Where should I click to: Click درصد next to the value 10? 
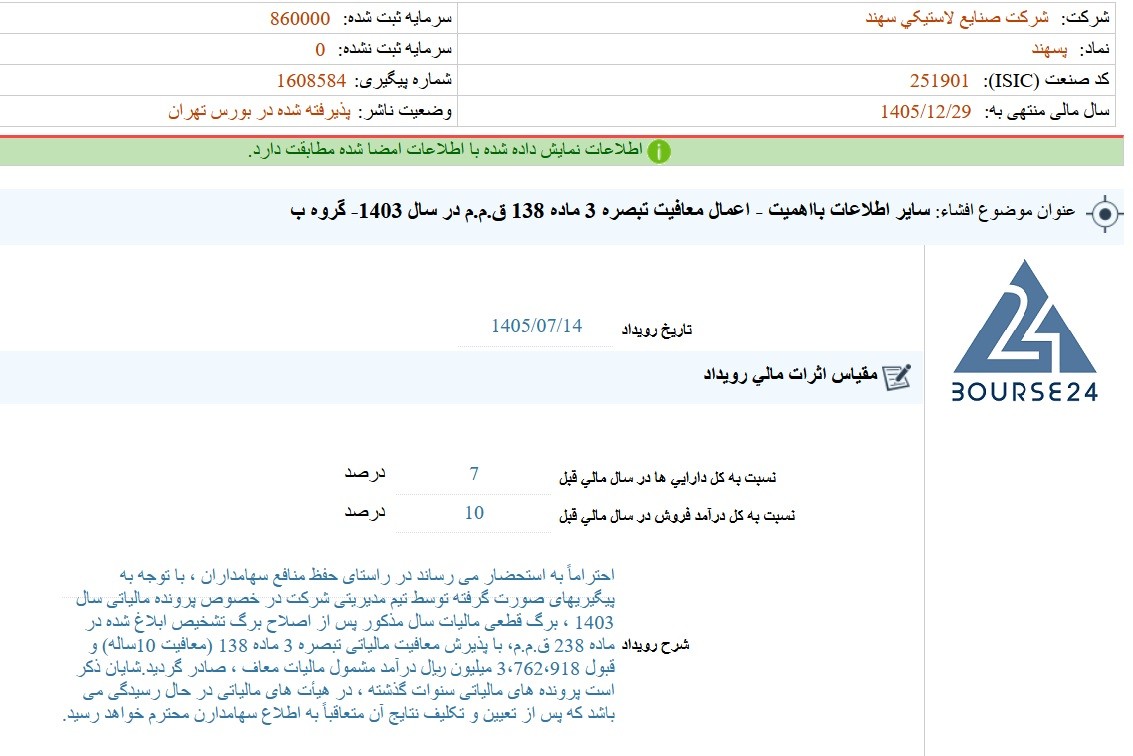365,512
